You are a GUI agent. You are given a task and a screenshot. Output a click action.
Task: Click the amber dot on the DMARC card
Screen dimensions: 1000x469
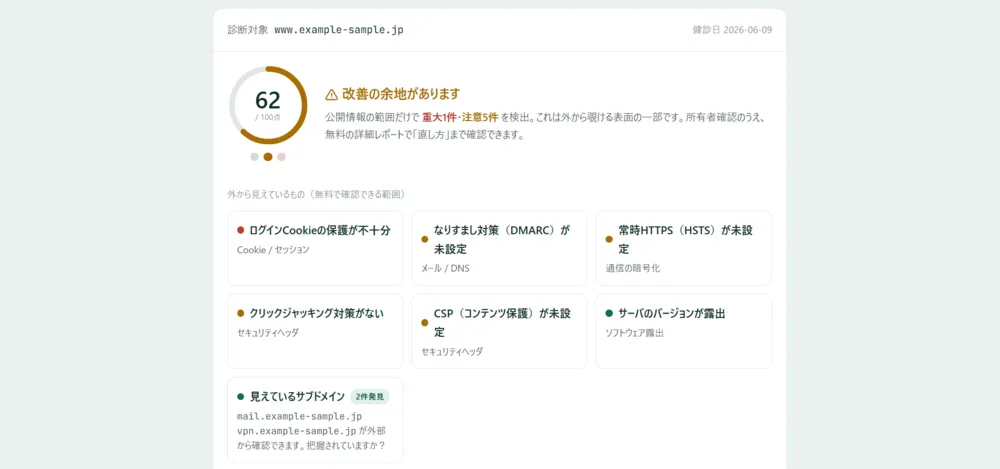coord(425,239)
